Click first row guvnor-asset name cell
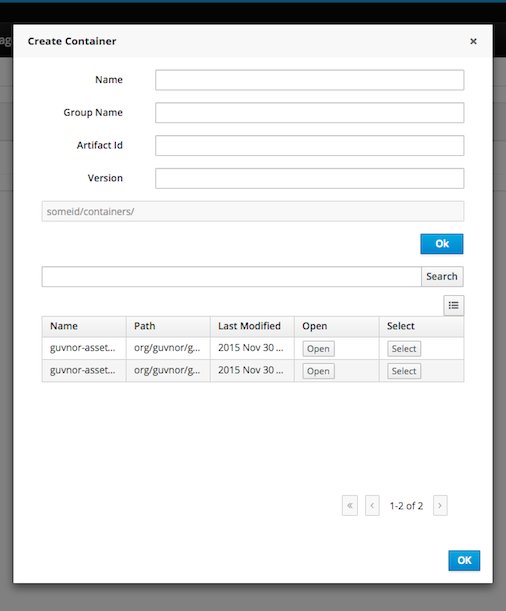This screenshot has height=611, width=506. tap(84, 348)
